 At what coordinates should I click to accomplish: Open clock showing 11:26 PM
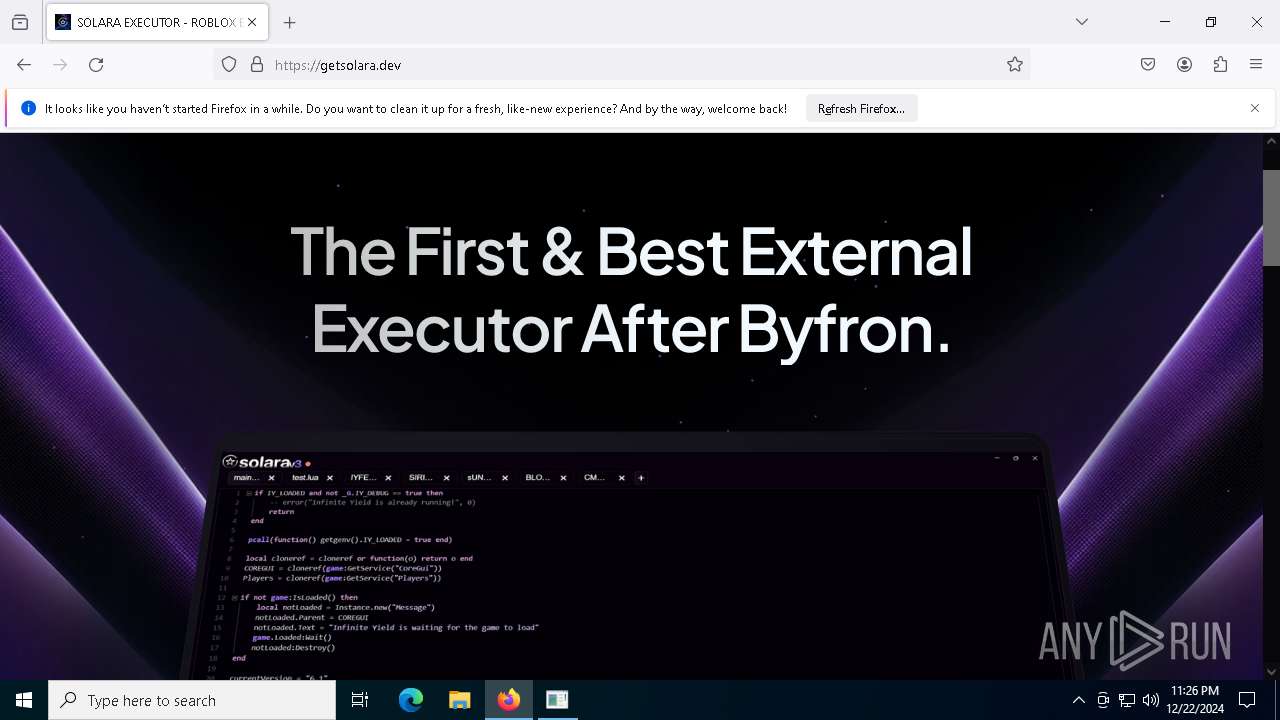(1194, 700)
